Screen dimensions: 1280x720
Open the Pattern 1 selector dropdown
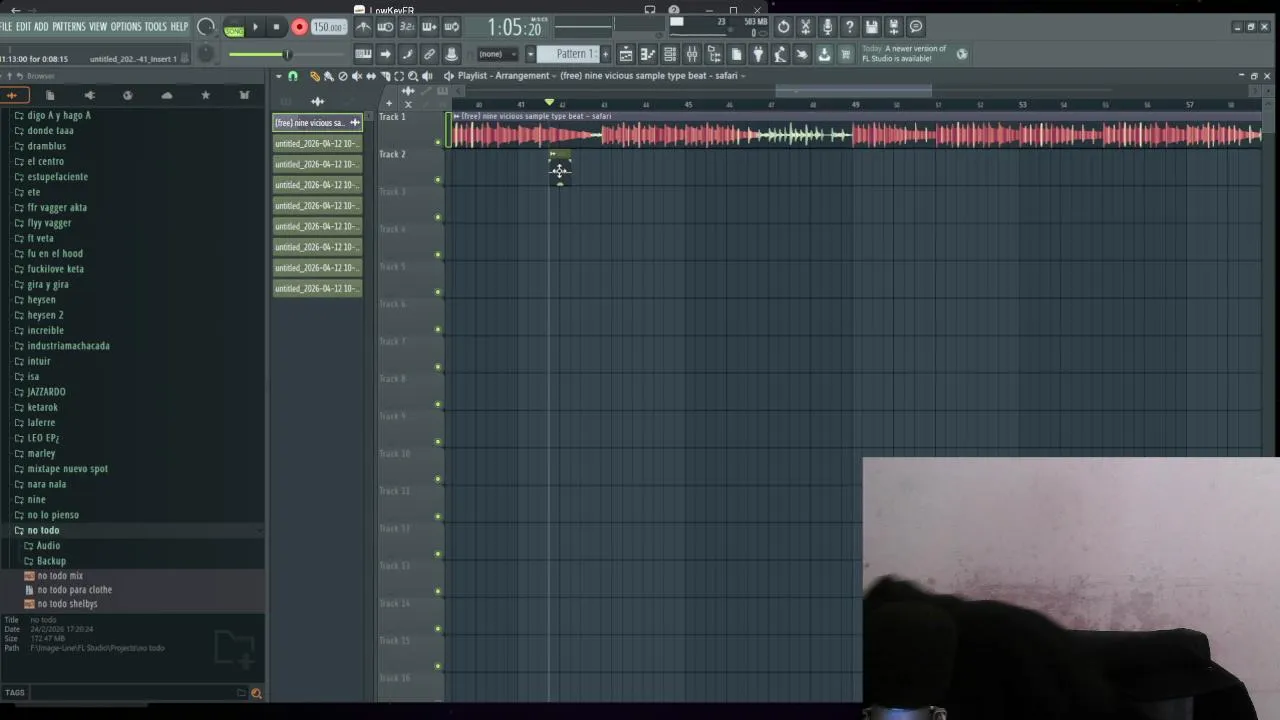pyautogui.click(x=568, y=54)
